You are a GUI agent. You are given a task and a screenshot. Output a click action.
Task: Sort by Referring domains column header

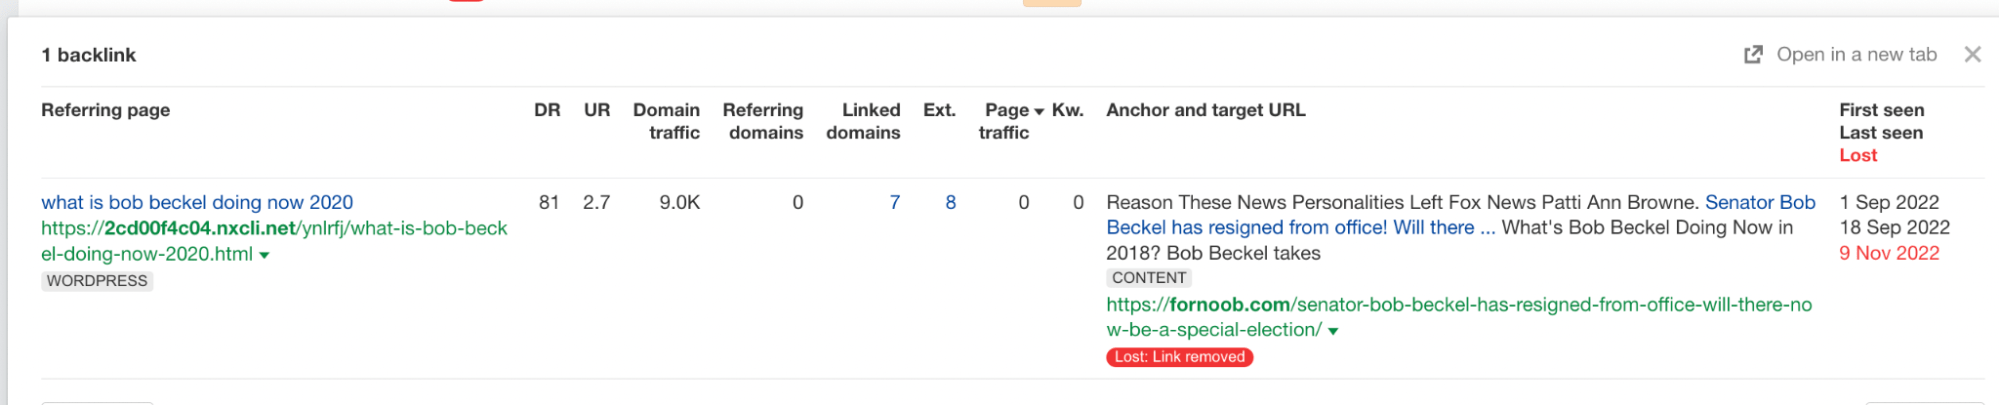point(763,121)
